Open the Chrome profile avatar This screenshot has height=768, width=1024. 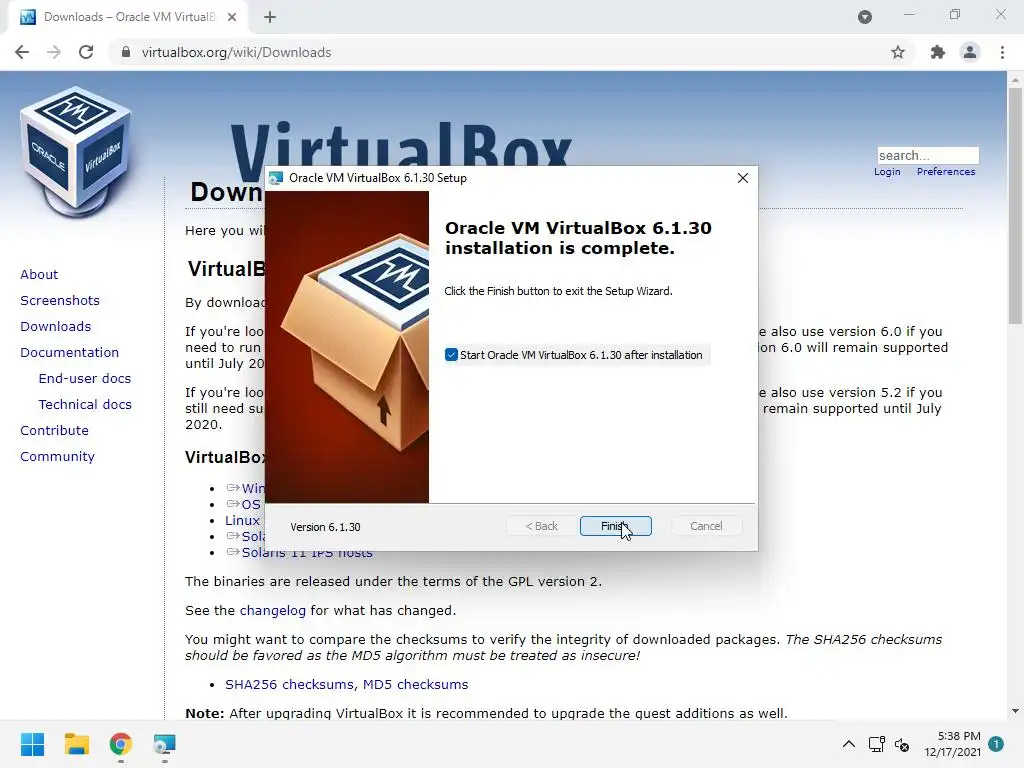click(x=970, y=52)
